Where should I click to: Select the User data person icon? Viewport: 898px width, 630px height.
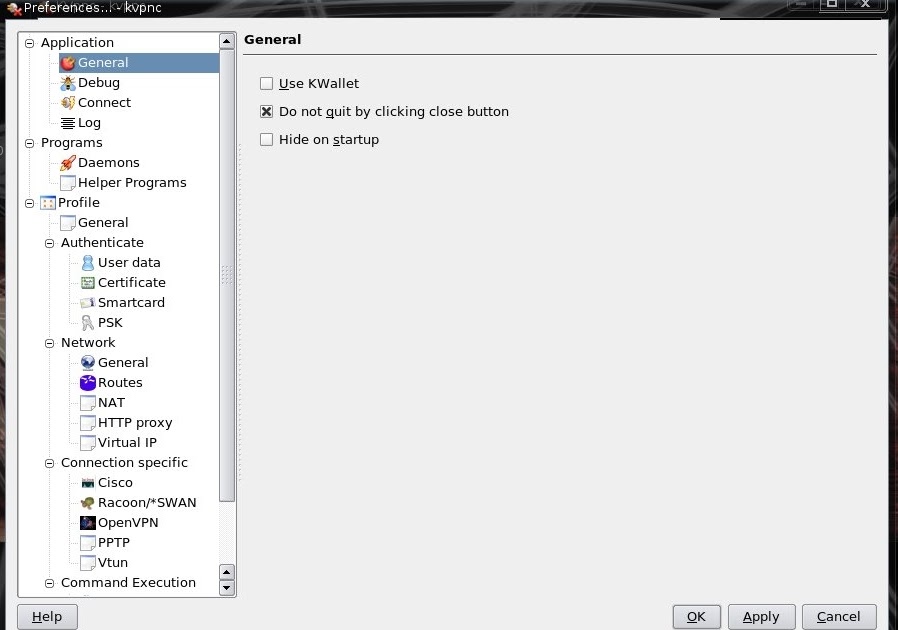(88, 263)
